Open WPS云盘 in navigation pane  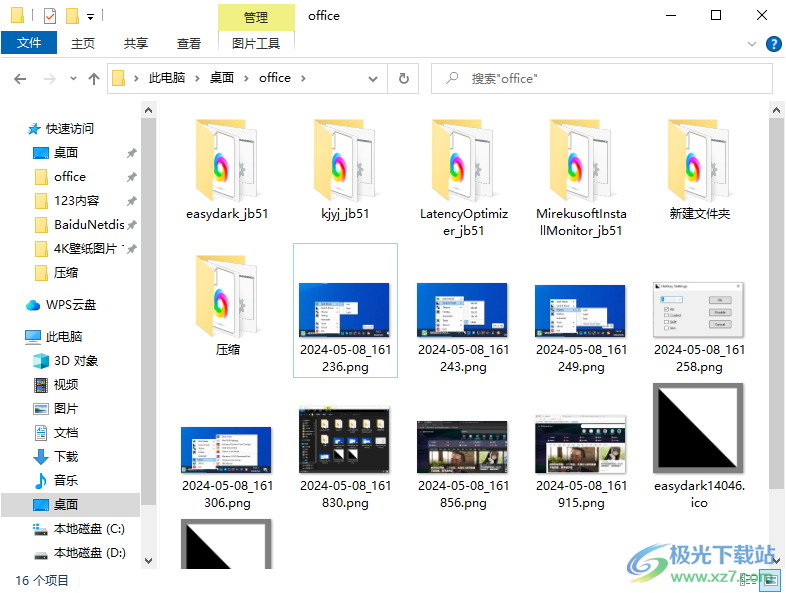[x=60, y=305]
